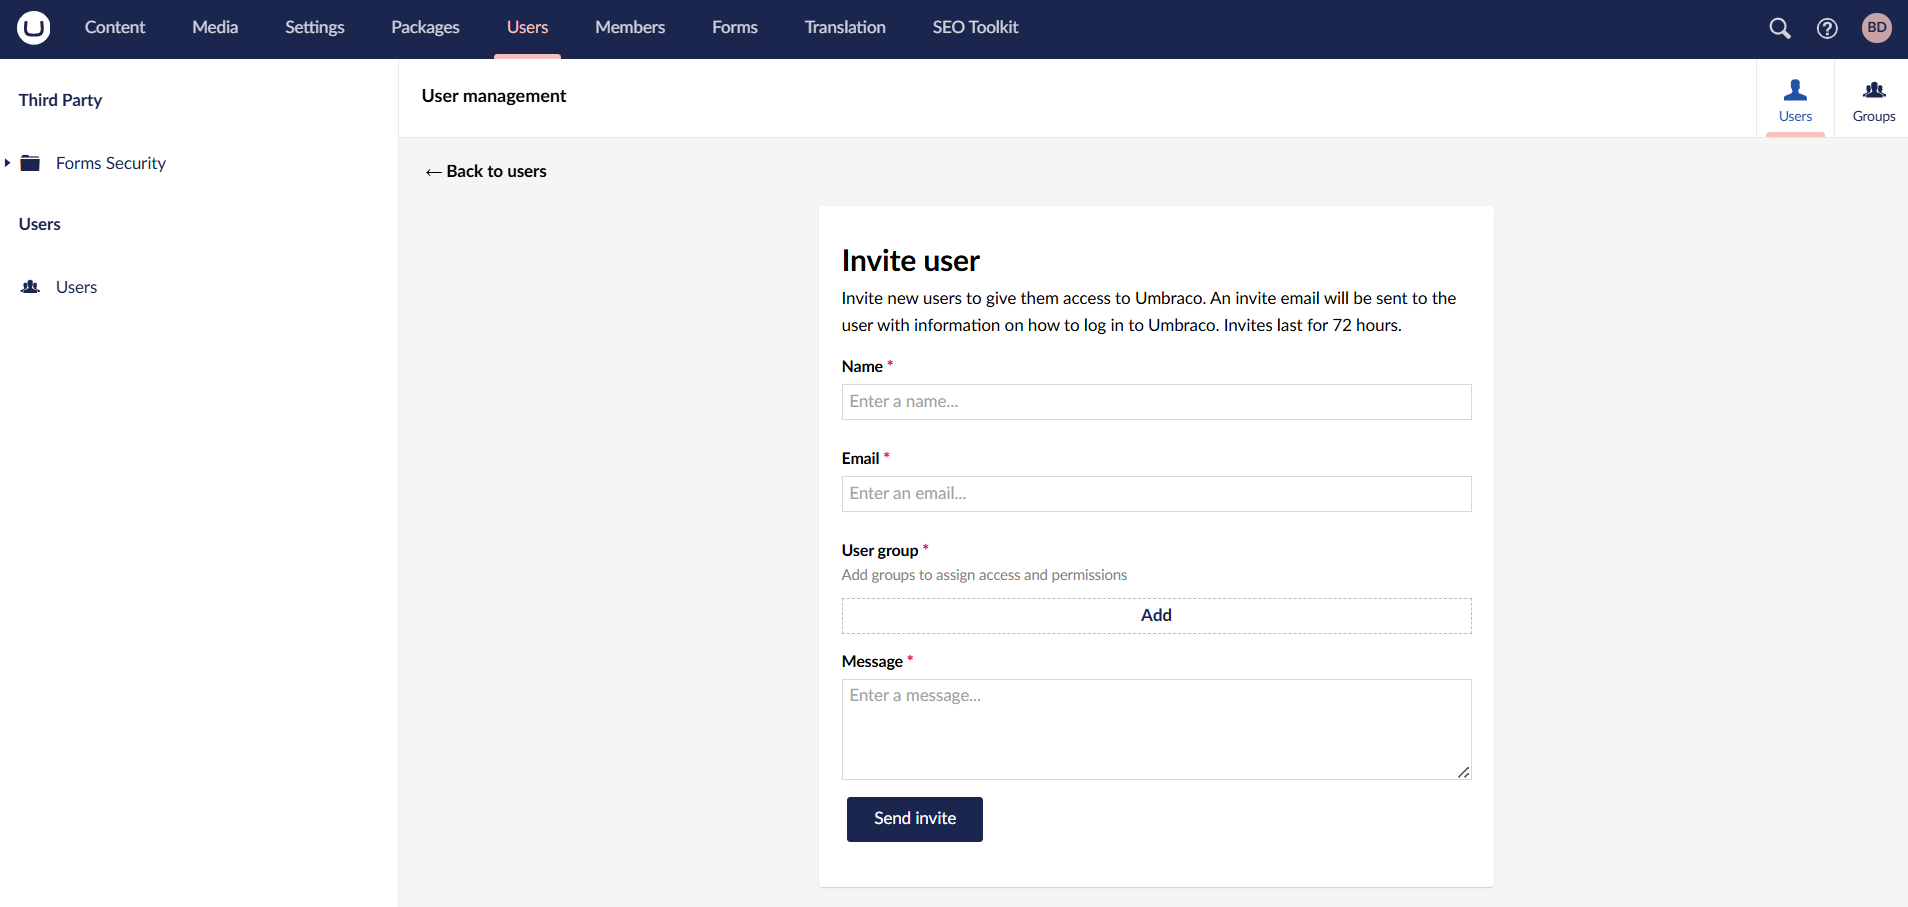Open the BD user avatar
The image size is (1908, 907).
(1876, 28)
